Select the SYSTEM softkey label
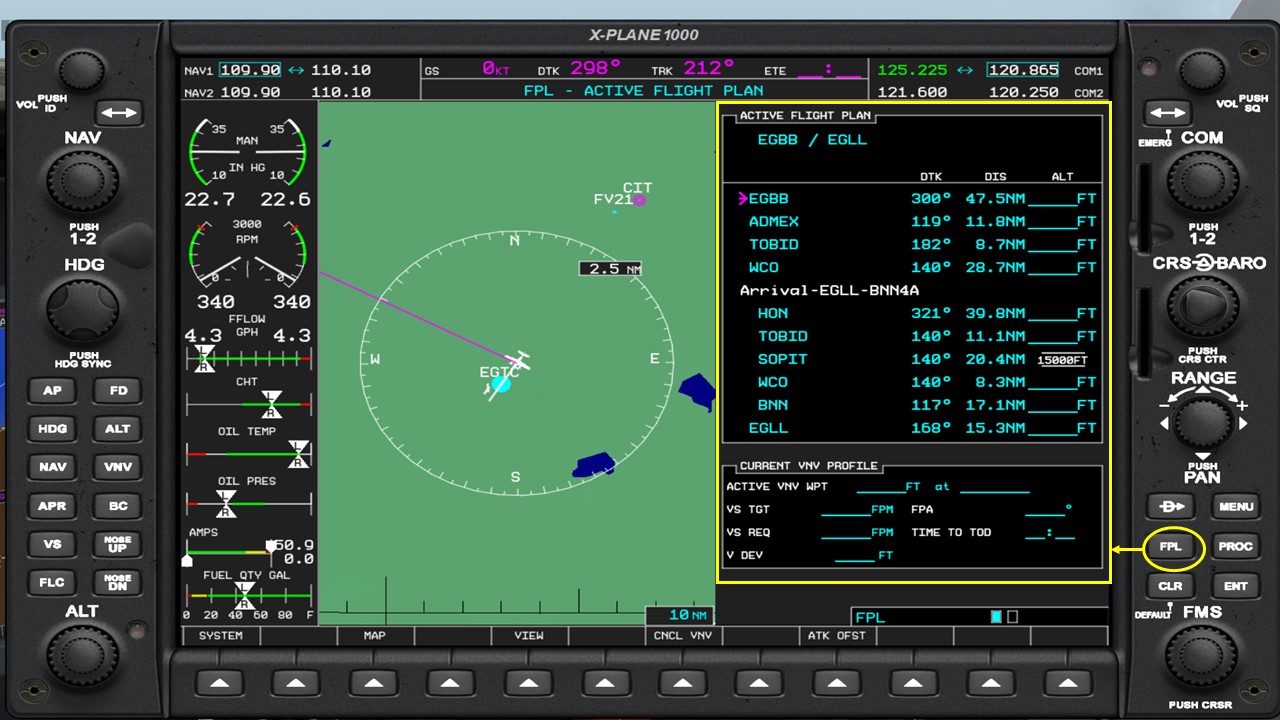1280x720 pixels. [221, 635]
